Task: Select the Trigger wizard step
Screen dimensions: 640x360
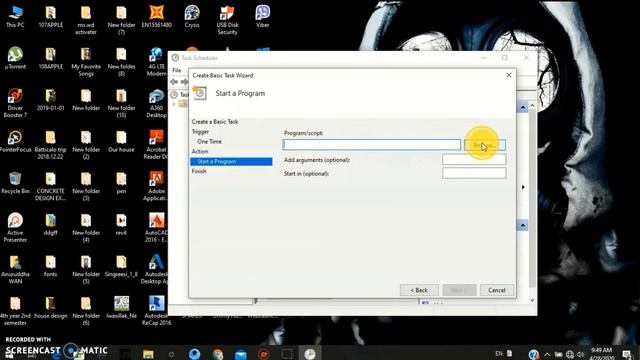Action: pos(200,131)
